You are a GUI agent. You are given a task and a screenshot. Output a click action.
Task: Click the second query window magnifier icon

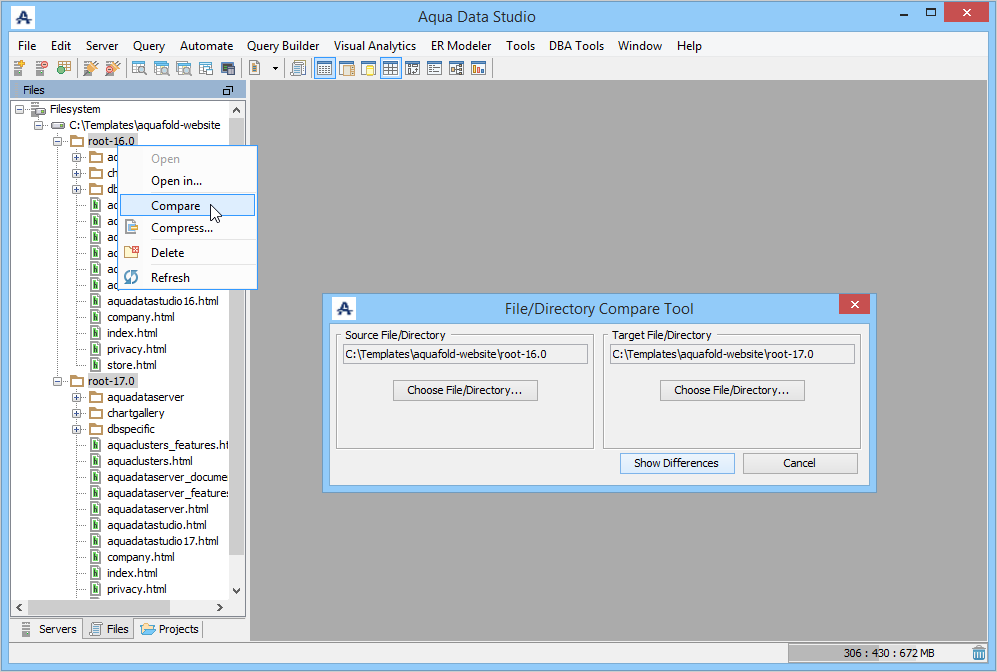[162, 68]
